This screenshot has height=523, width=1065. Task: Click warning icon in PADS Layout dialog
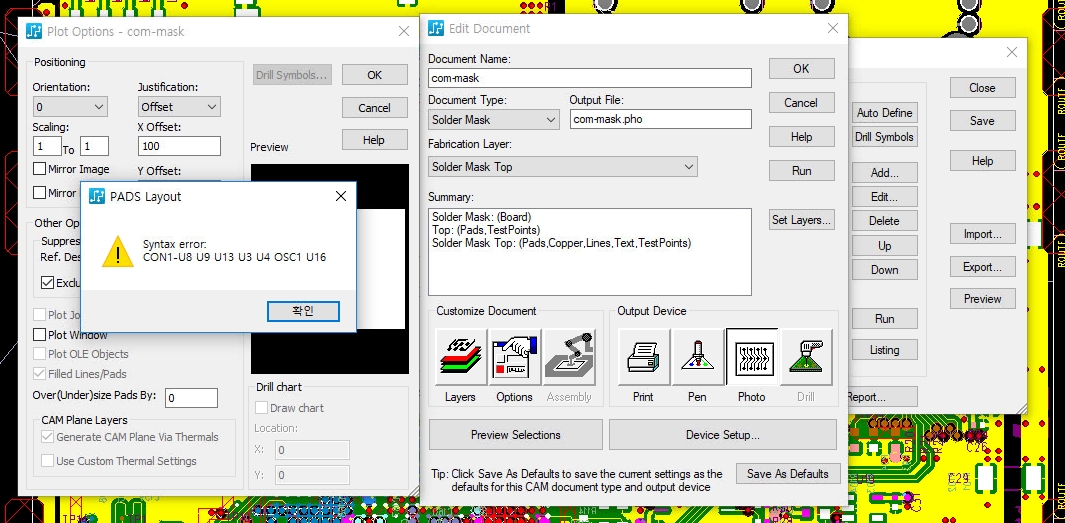coord(119,251)
